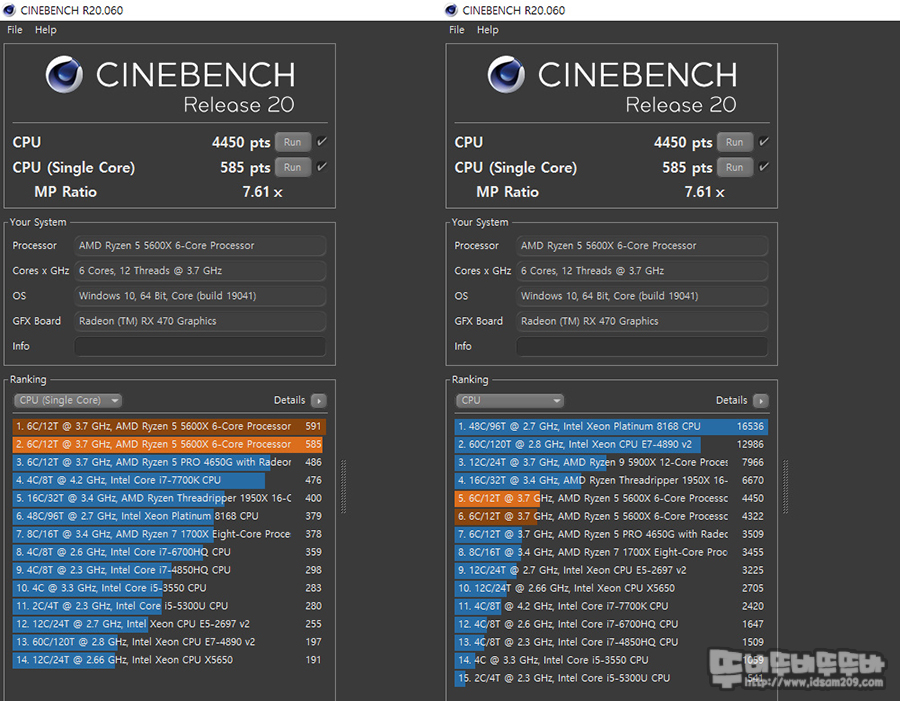Toggle Single Core checkbox in right window
Viewport: 900px width, 701px height.
click(x=764, y=166)
